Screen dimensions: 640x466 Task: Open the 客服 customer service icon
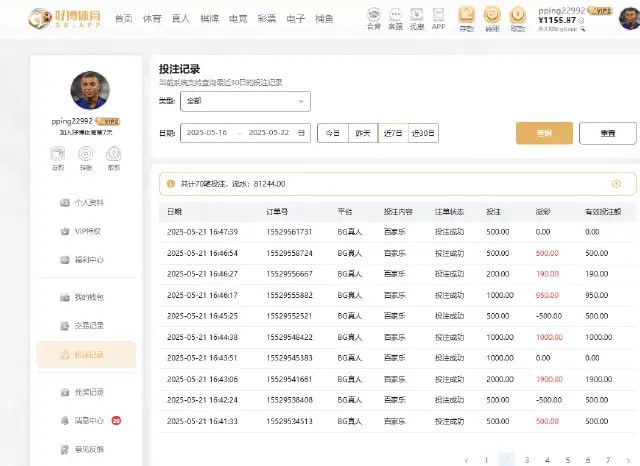point(395,16)
